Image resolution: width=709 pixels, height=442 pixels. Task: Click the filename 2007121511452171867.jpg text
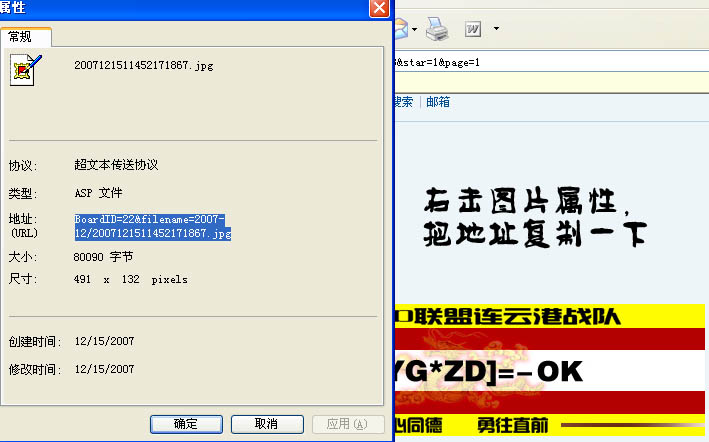(x=144, y=66)
